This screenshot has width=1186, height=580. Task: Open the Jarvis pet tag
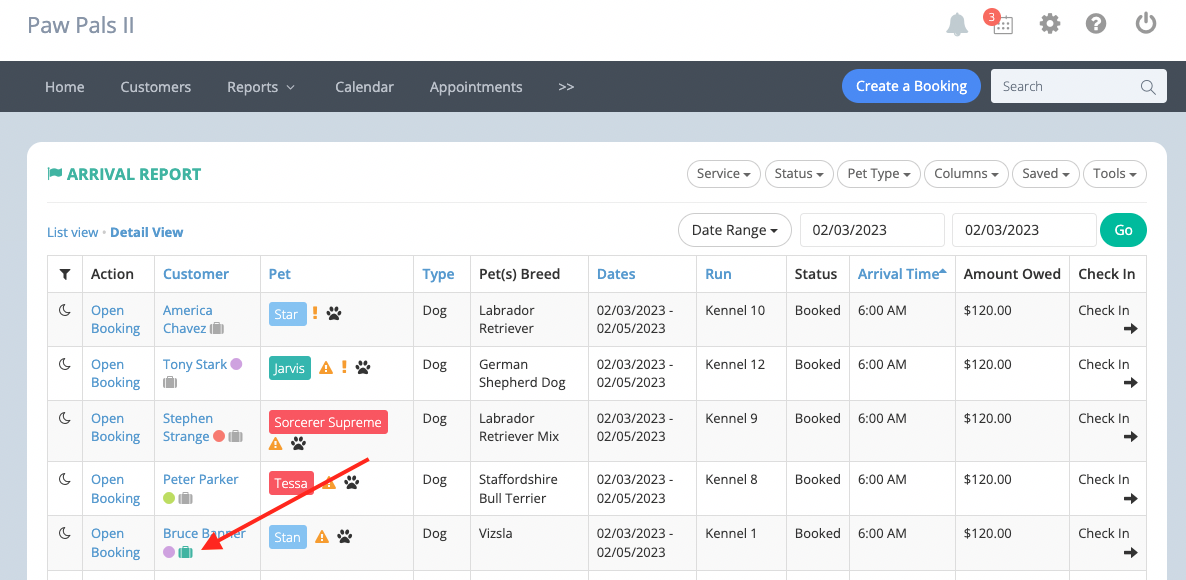pos(290,368)
